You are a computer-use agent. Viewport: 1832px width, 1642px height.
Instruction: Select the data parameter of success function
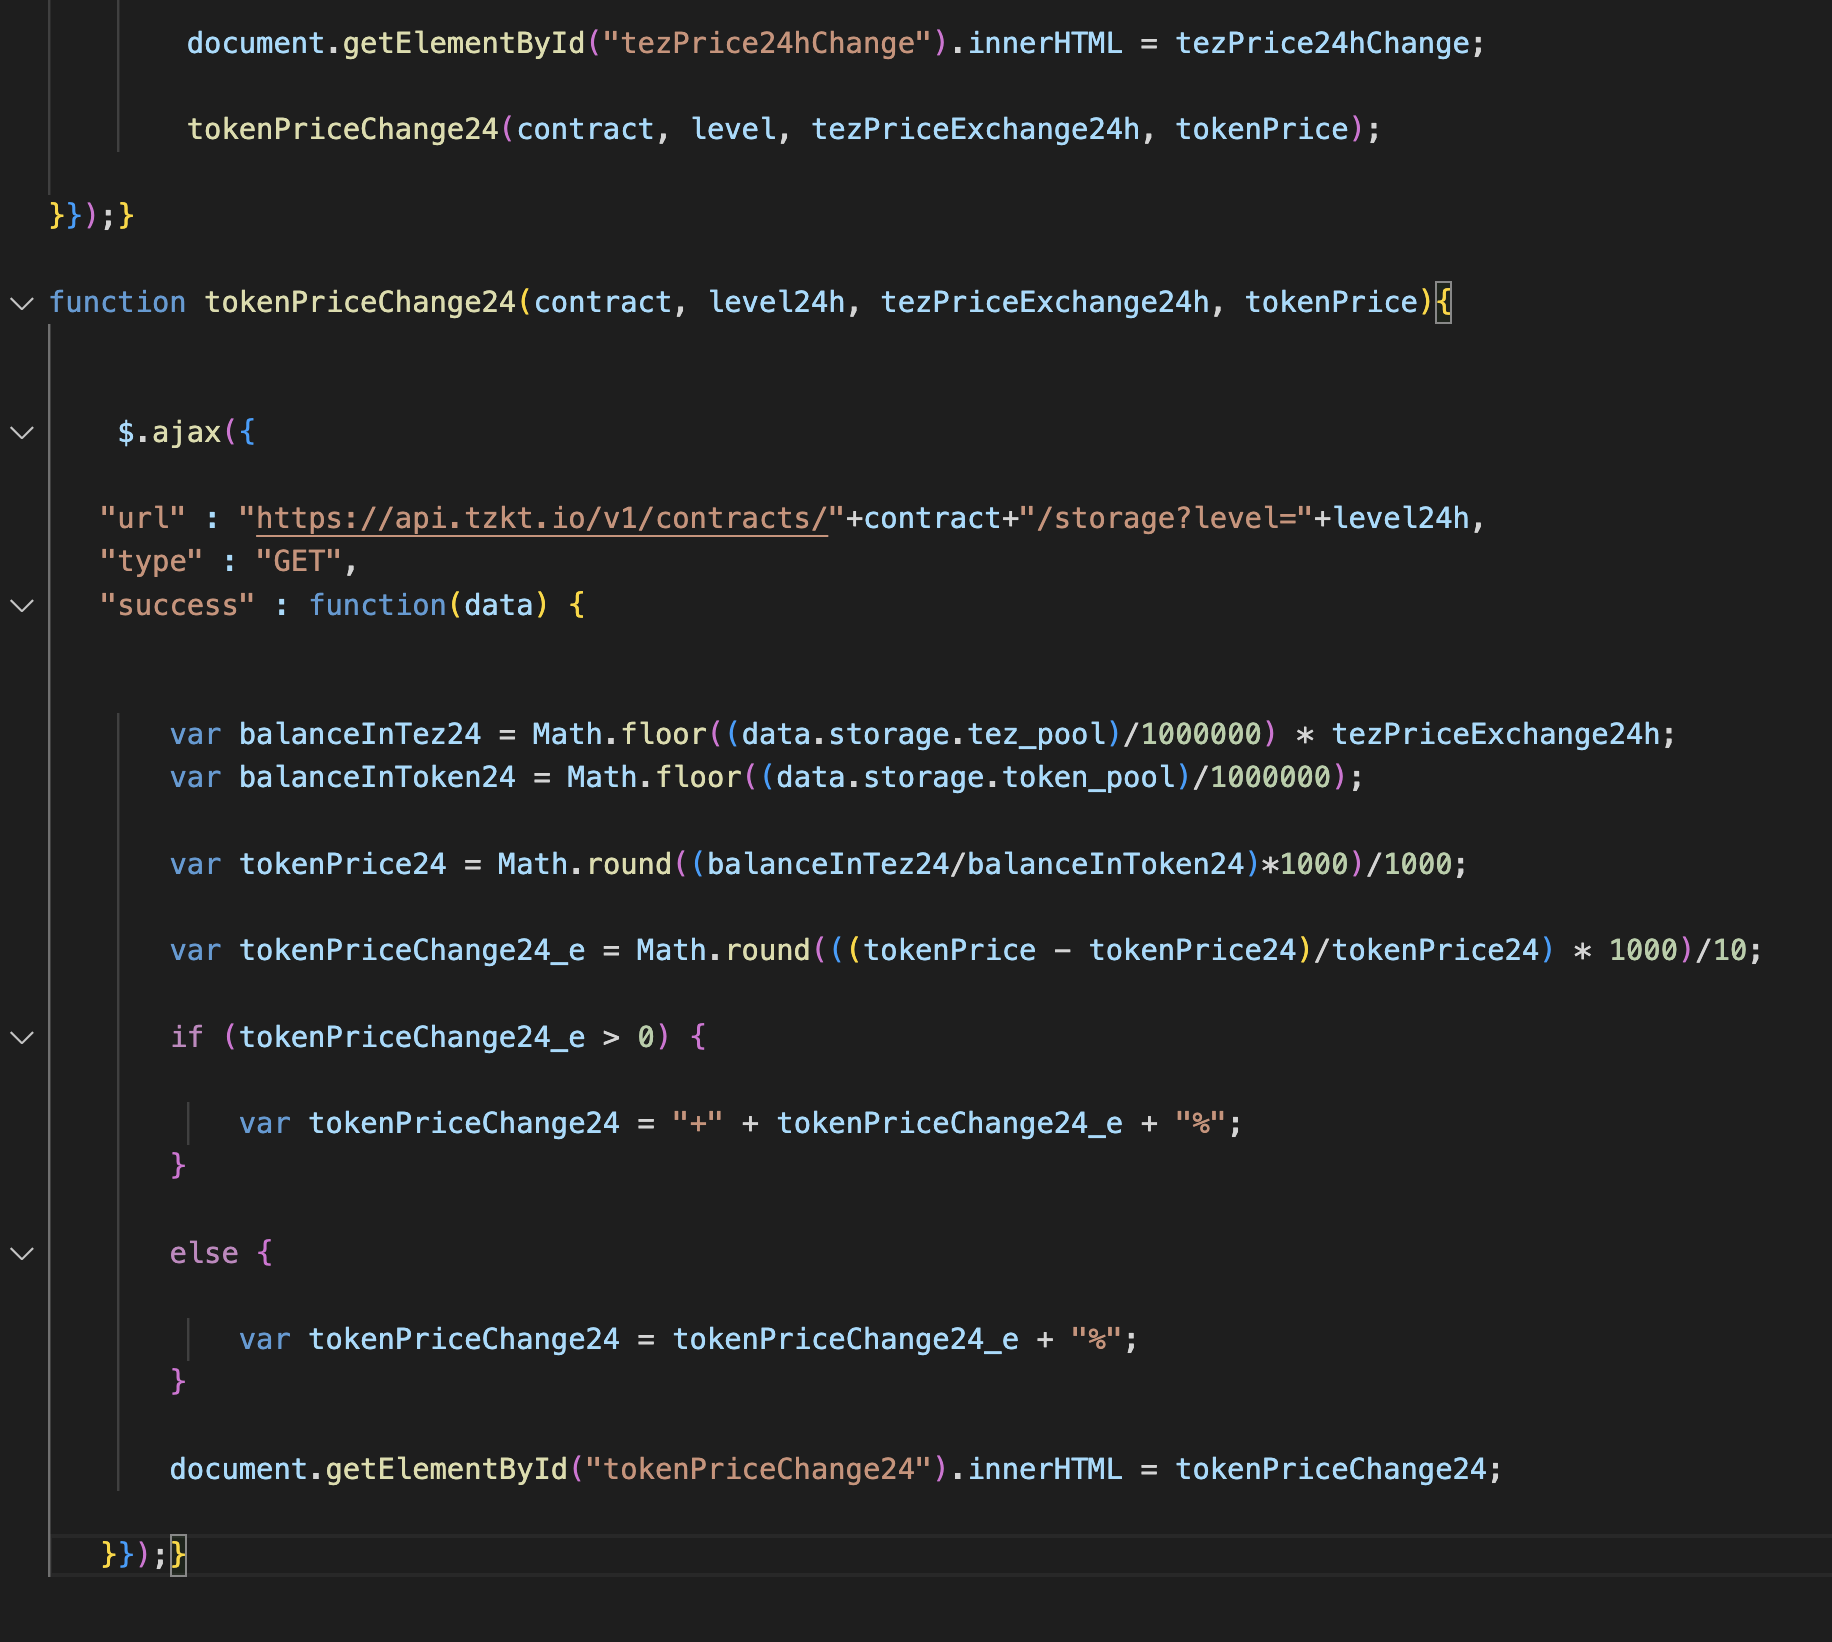coord(498,606)
